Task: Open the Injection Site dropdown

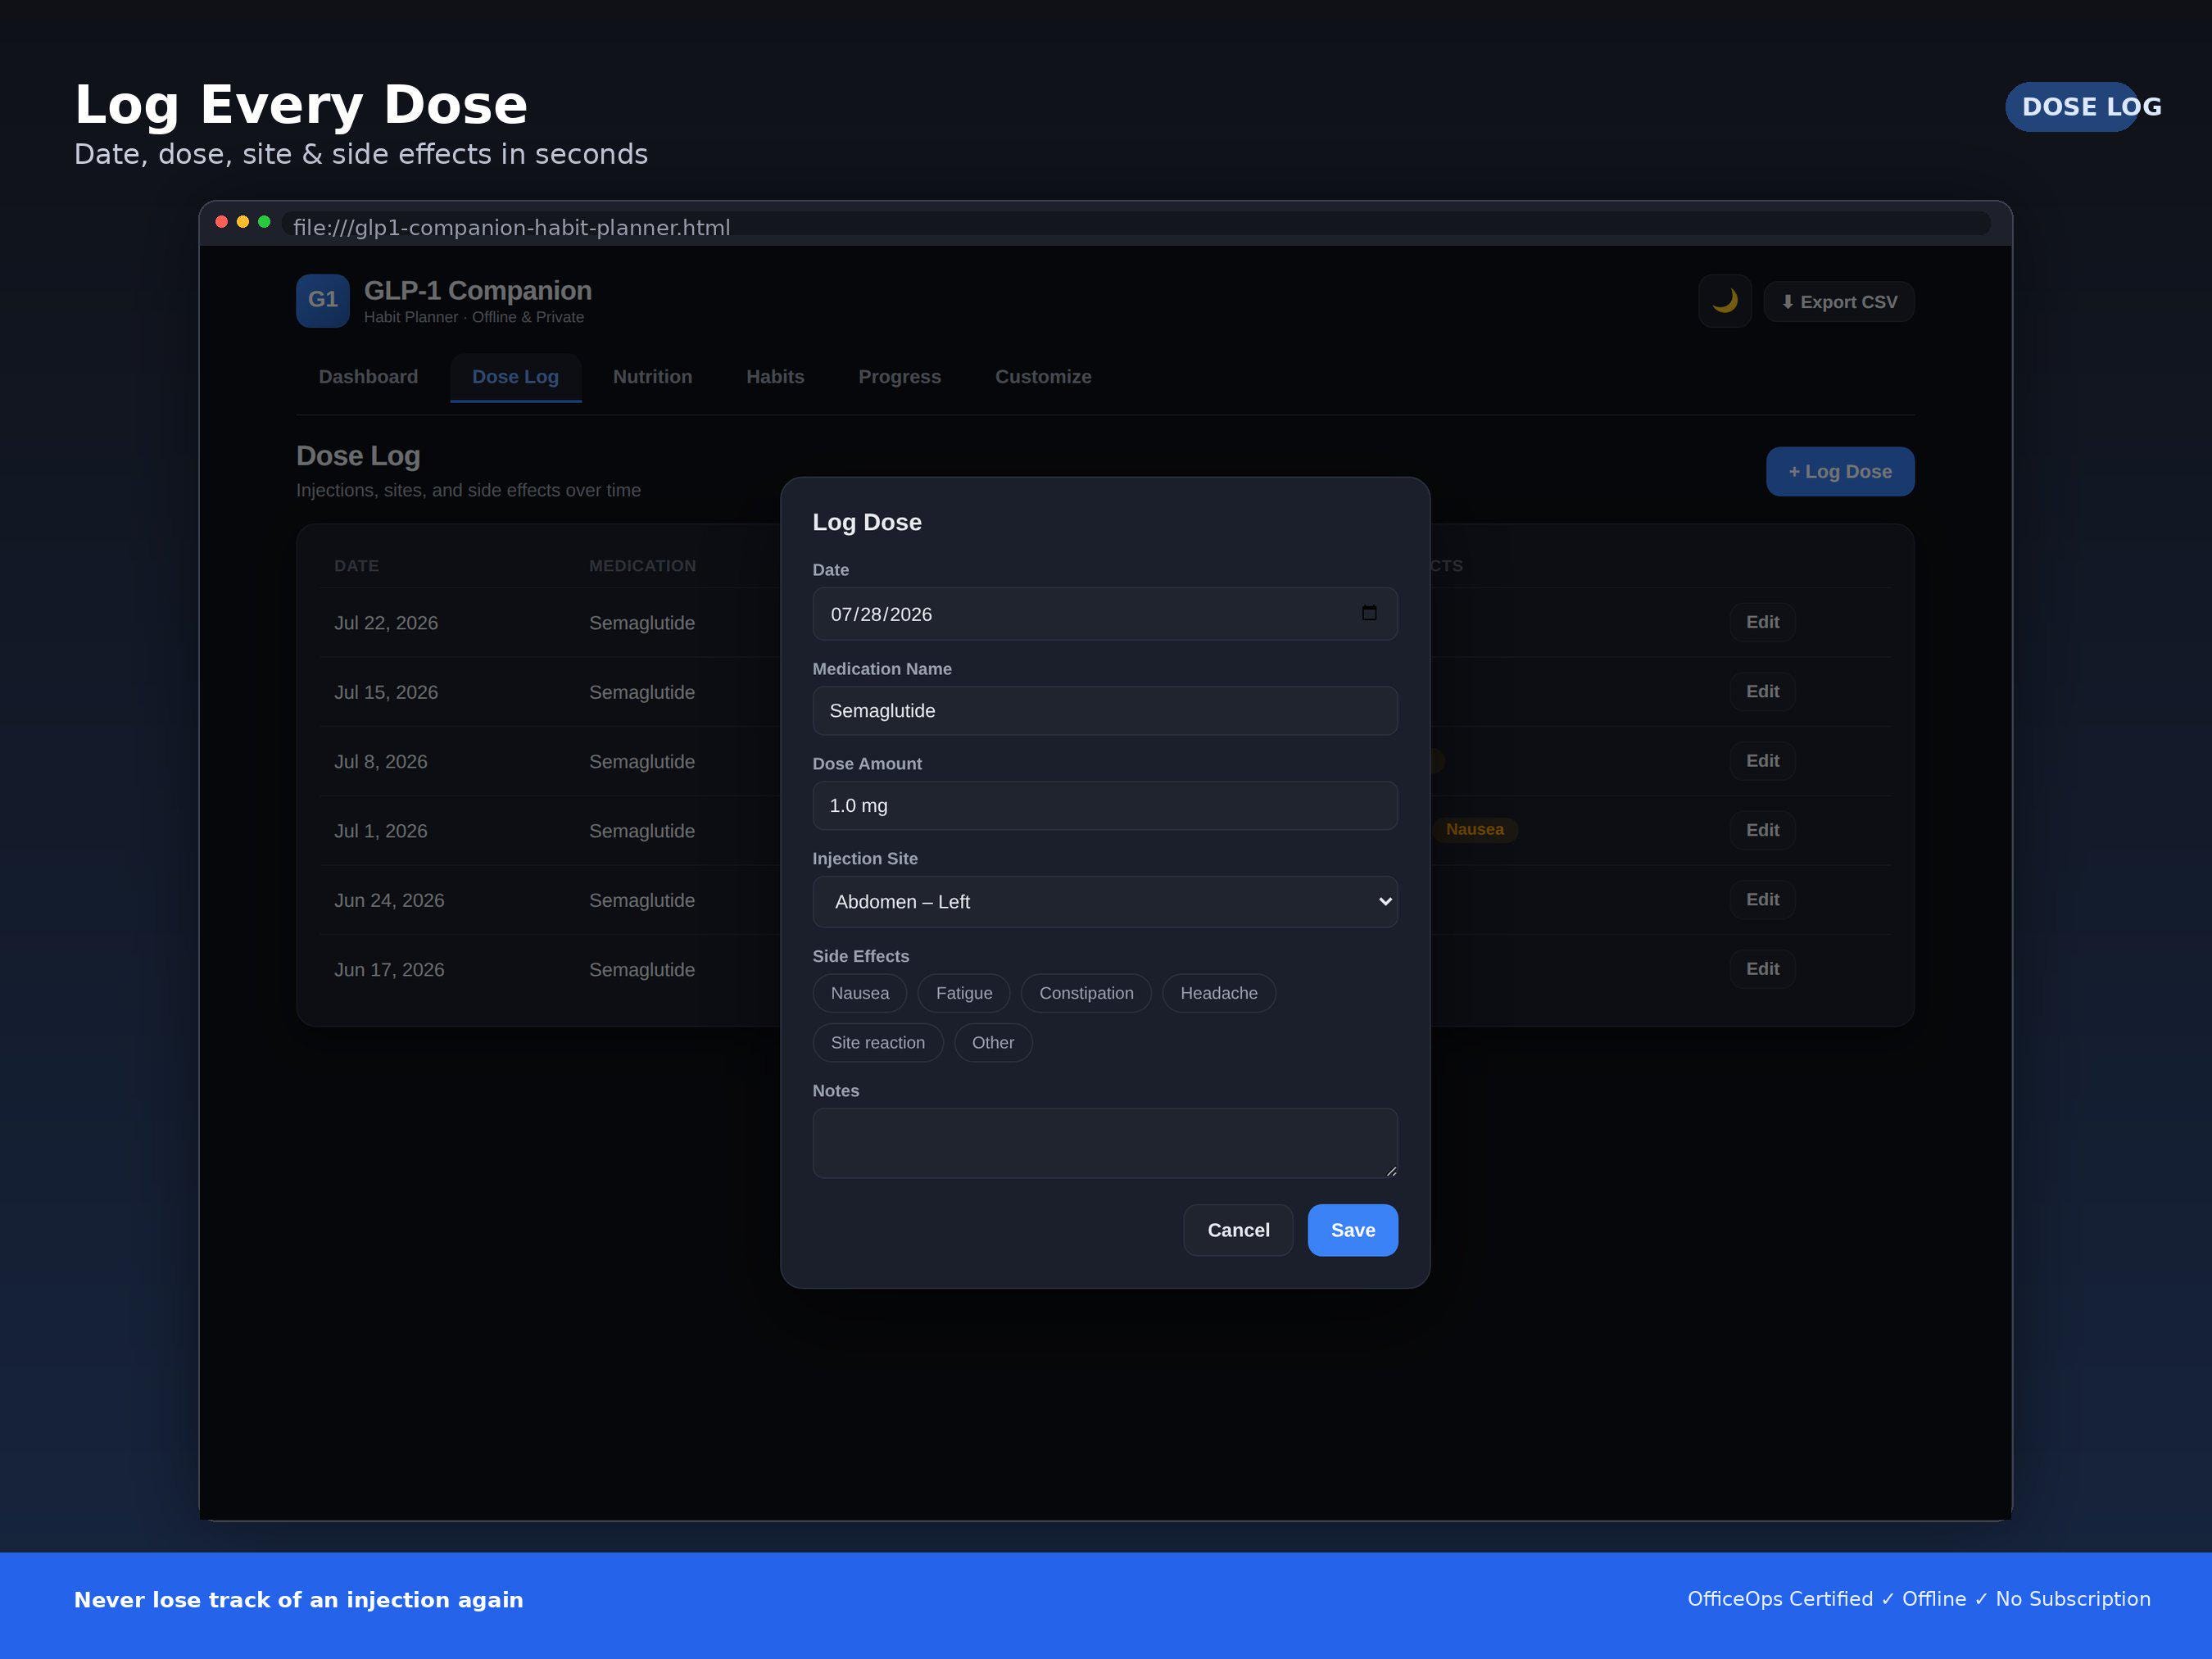Action: click(x=1105, y=902)
